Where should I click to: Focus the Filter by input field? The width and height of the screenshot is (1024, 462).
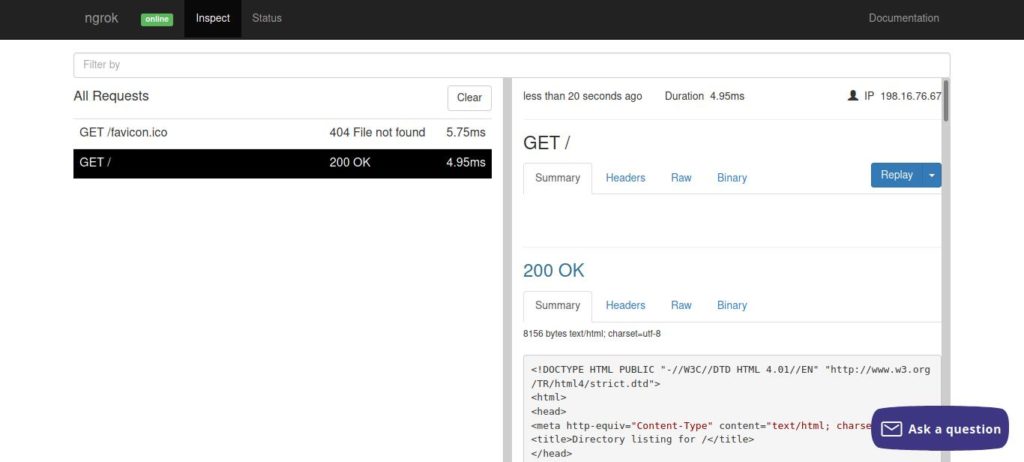(x=511, y=65)
